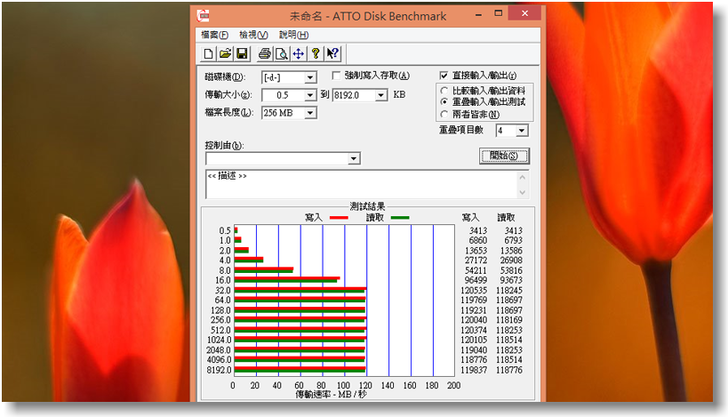Open the 256 MB file length dropdown
This screenshot has width=728, height=417.
311,113
